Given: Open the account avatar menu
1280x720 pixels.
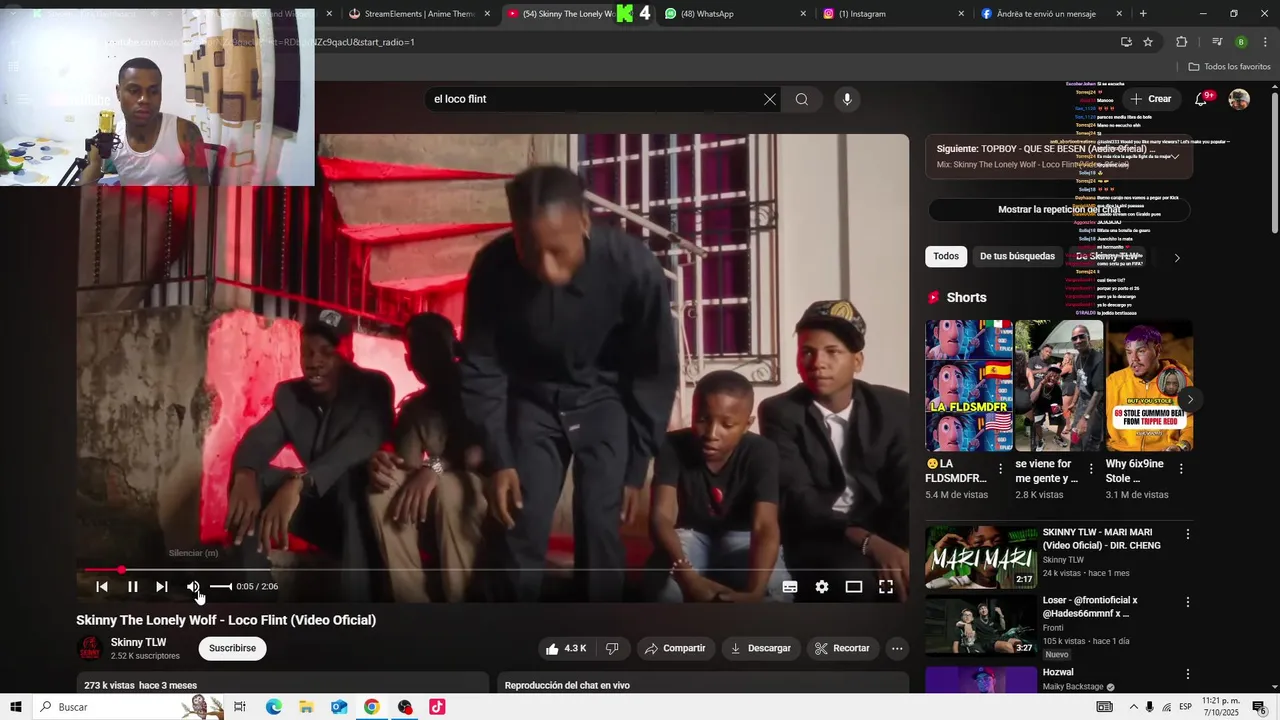Looking at the screenshot, I should coord(1239,99).
